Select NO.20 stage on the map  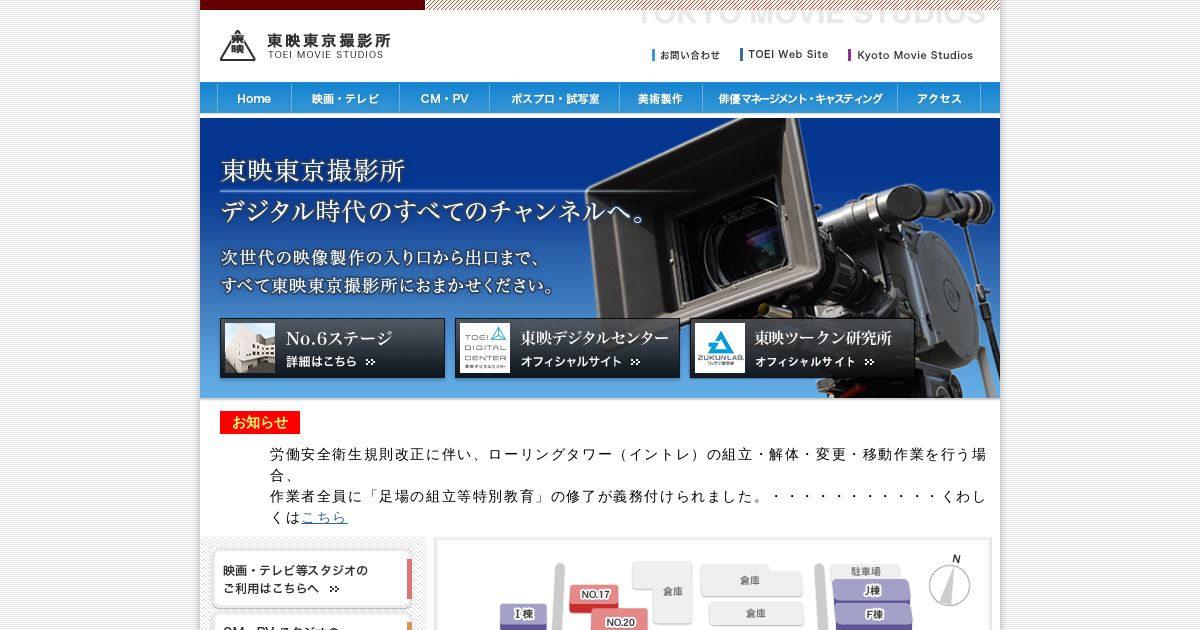tap(620, 620)
